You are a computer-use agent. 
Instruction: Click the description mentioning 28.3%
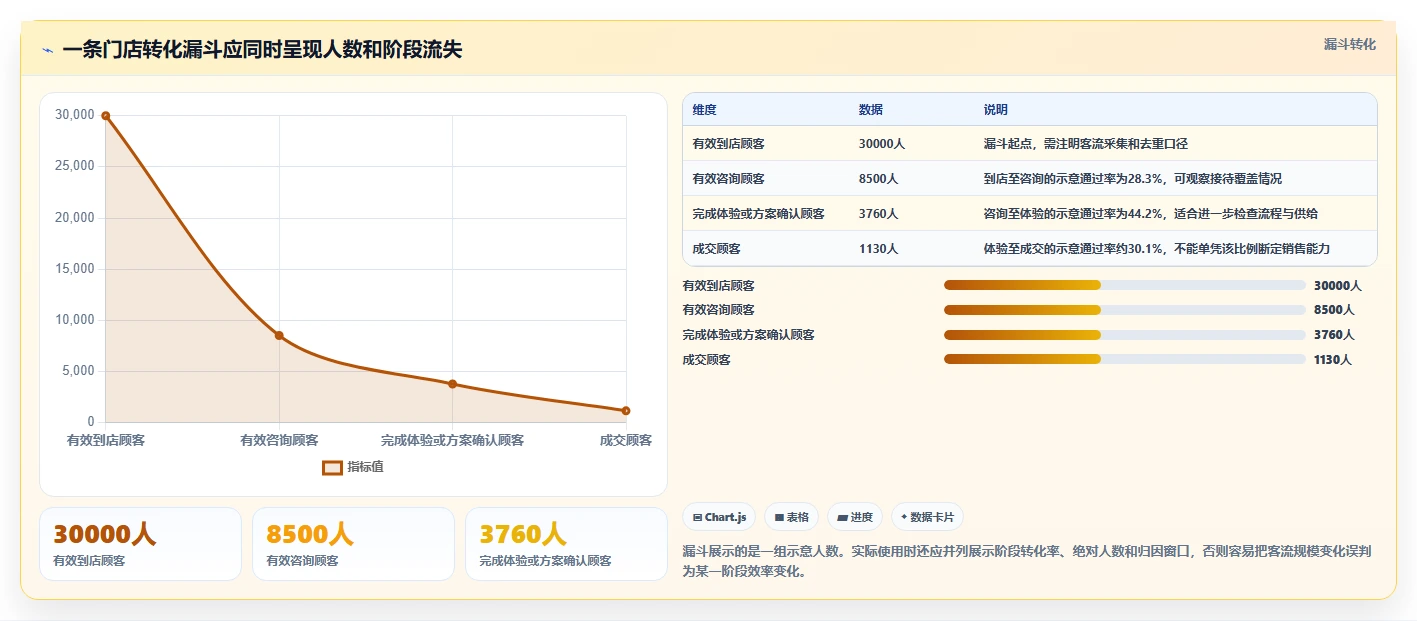[x=1175, y=179]
